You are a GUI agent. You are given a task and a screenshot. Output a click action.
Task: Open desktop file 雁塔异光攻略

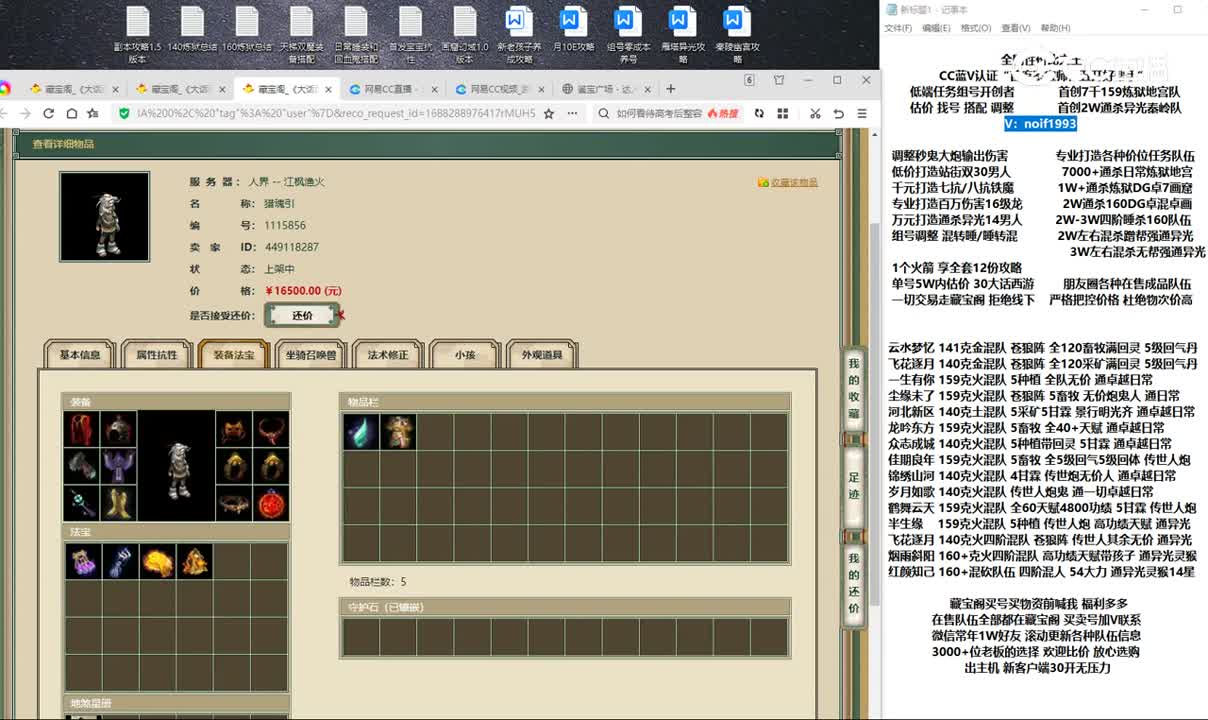tap(682, 34)
